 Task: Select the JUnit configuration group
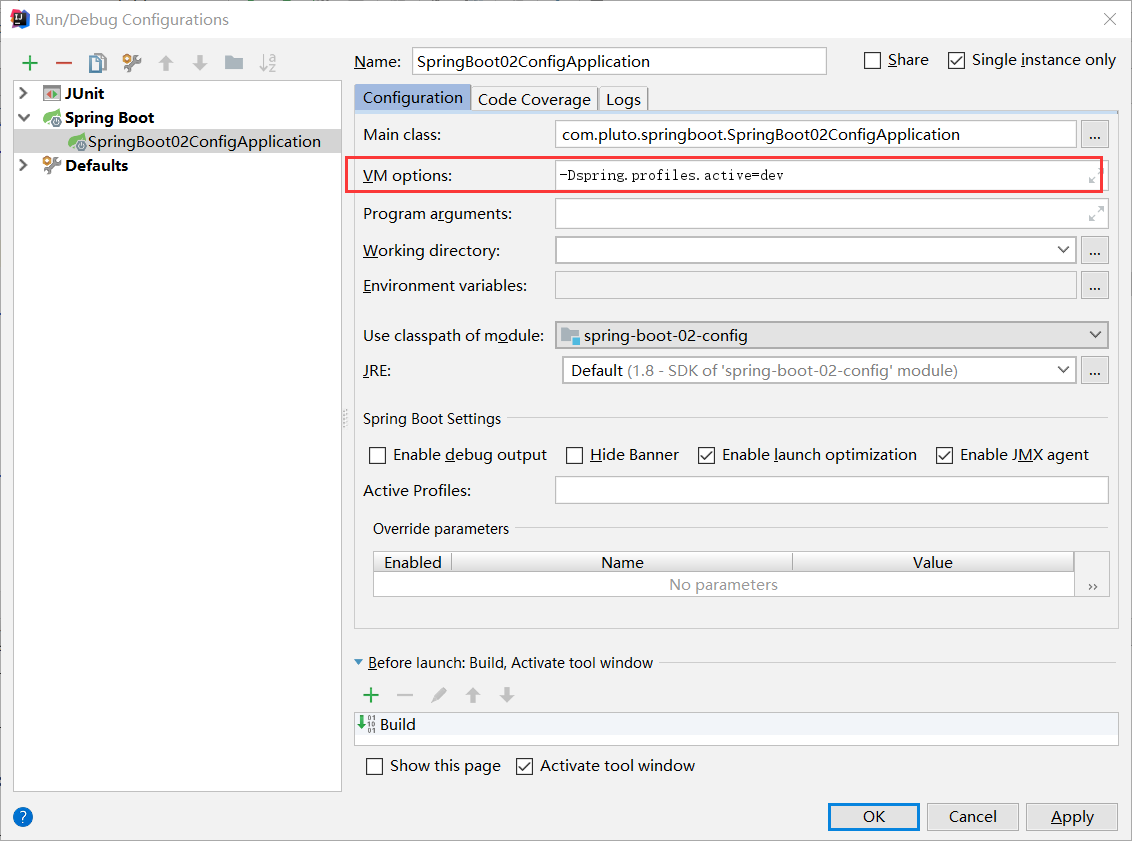point(84,93)
